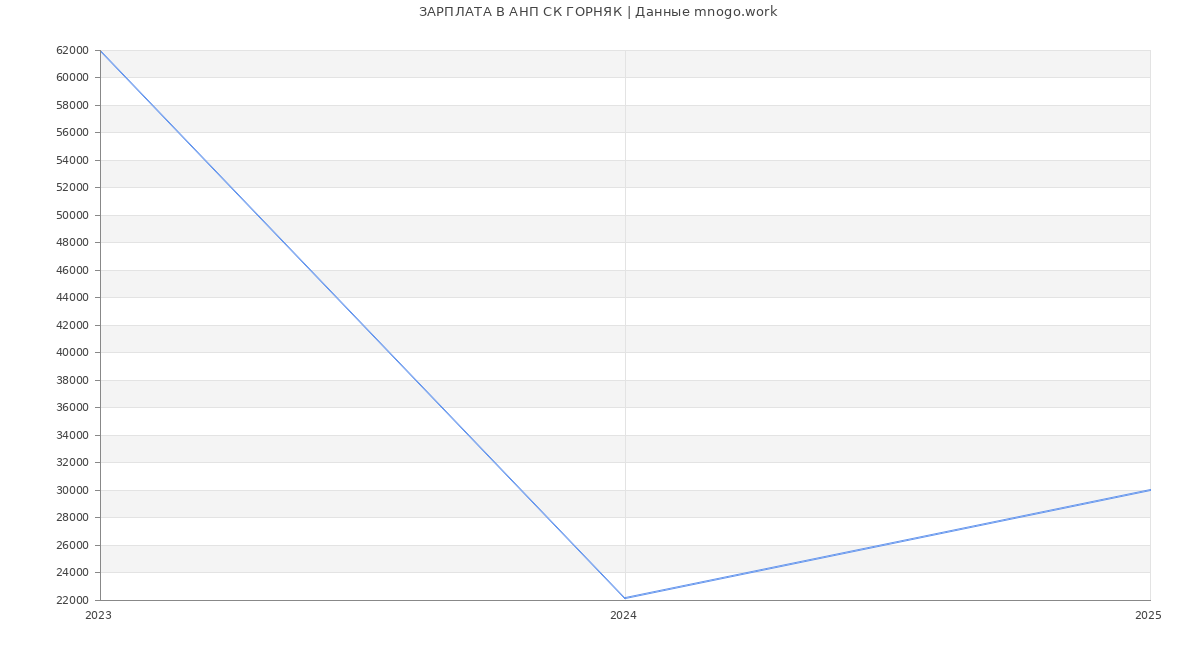
Task: Click the 38000 y-axis label
Action: (x=72, y=380)
